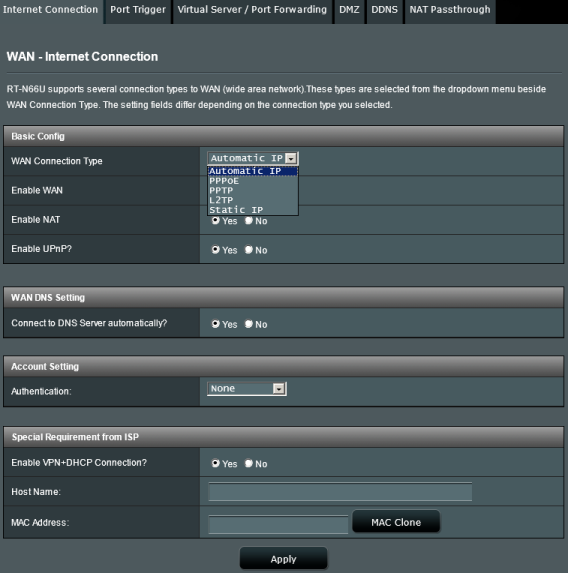This screenshot has width=568, height=573.
Task: Select No for automatic DNS Server
Action: click(249, 324)
